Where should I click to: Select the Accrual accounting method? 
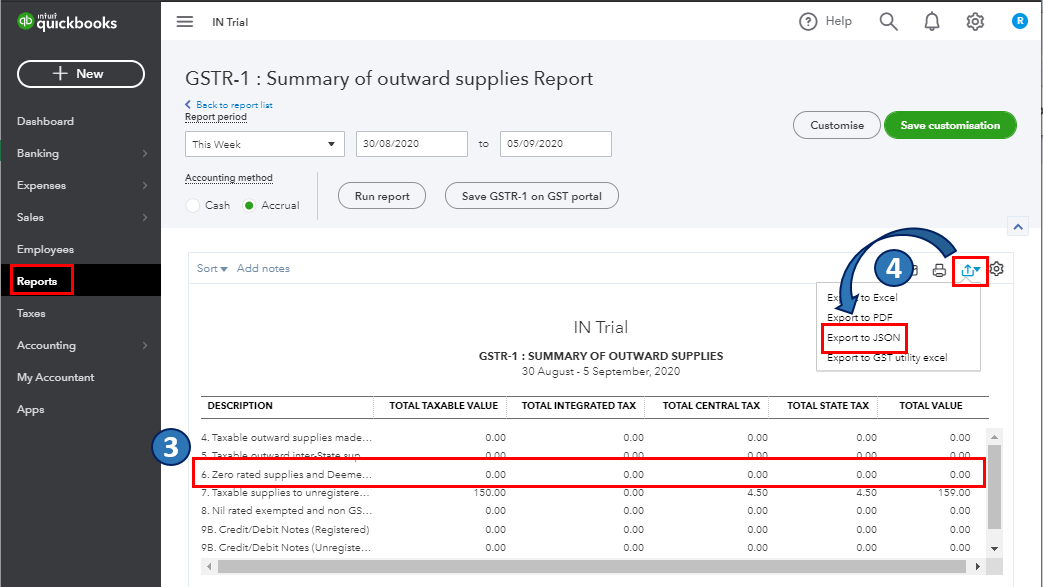click(x=250, y=205)
